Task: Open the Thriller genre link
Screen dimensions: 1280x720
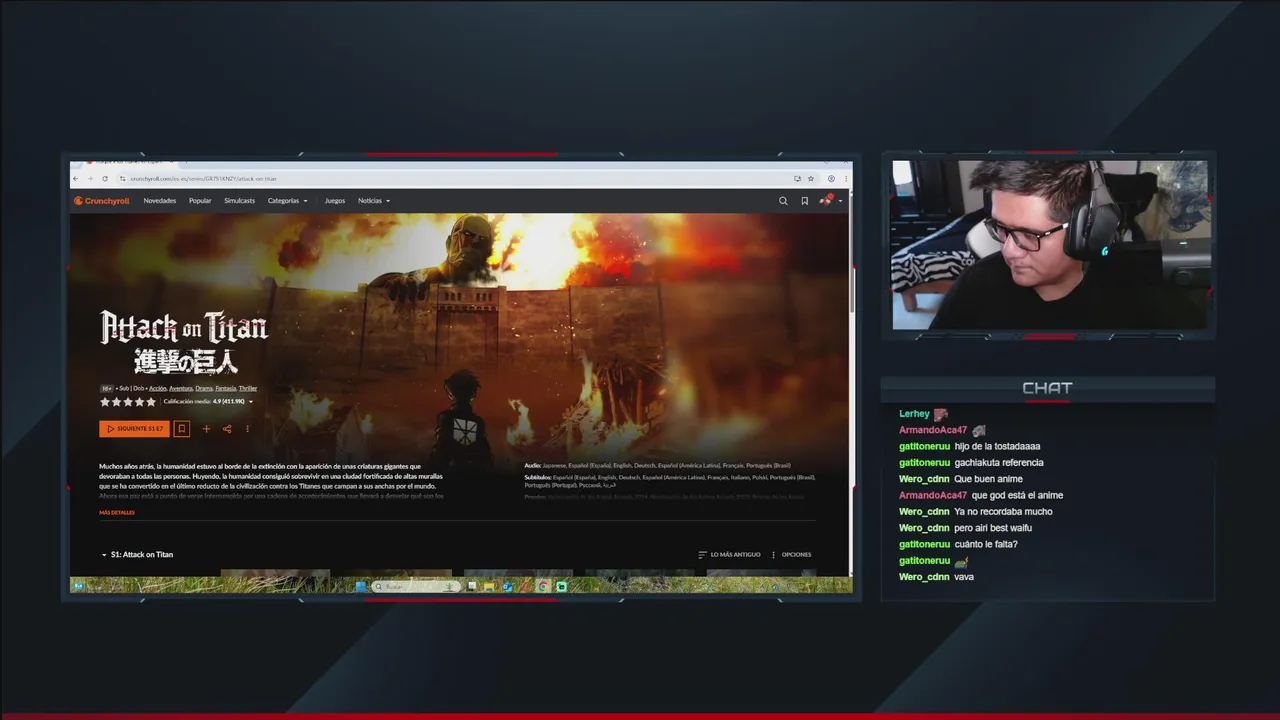Action: tap(248, 388)
